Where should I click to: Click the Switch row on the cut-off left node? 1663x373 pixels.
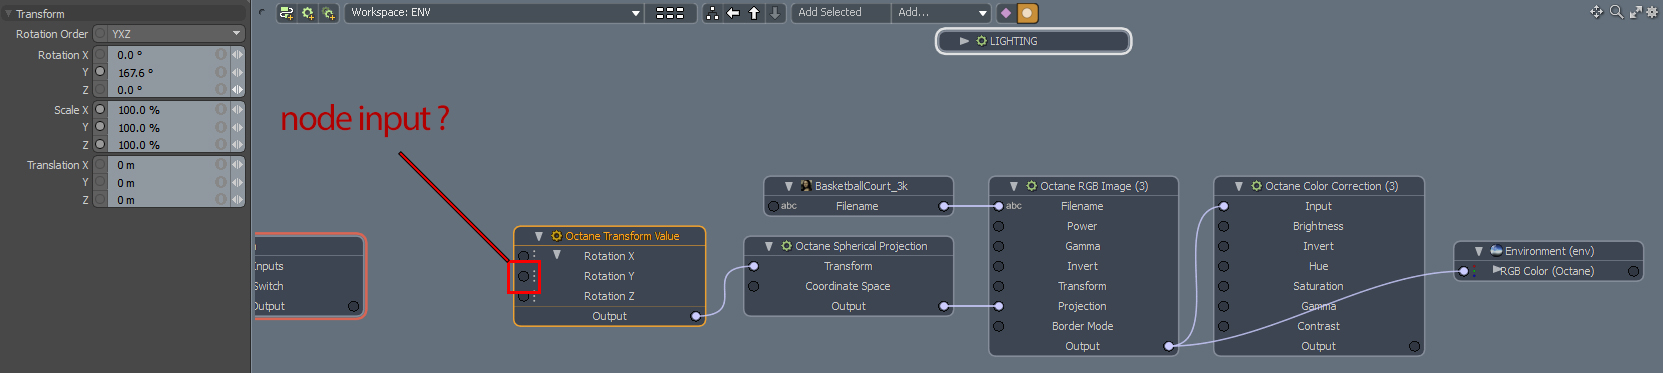click(308, 286)
